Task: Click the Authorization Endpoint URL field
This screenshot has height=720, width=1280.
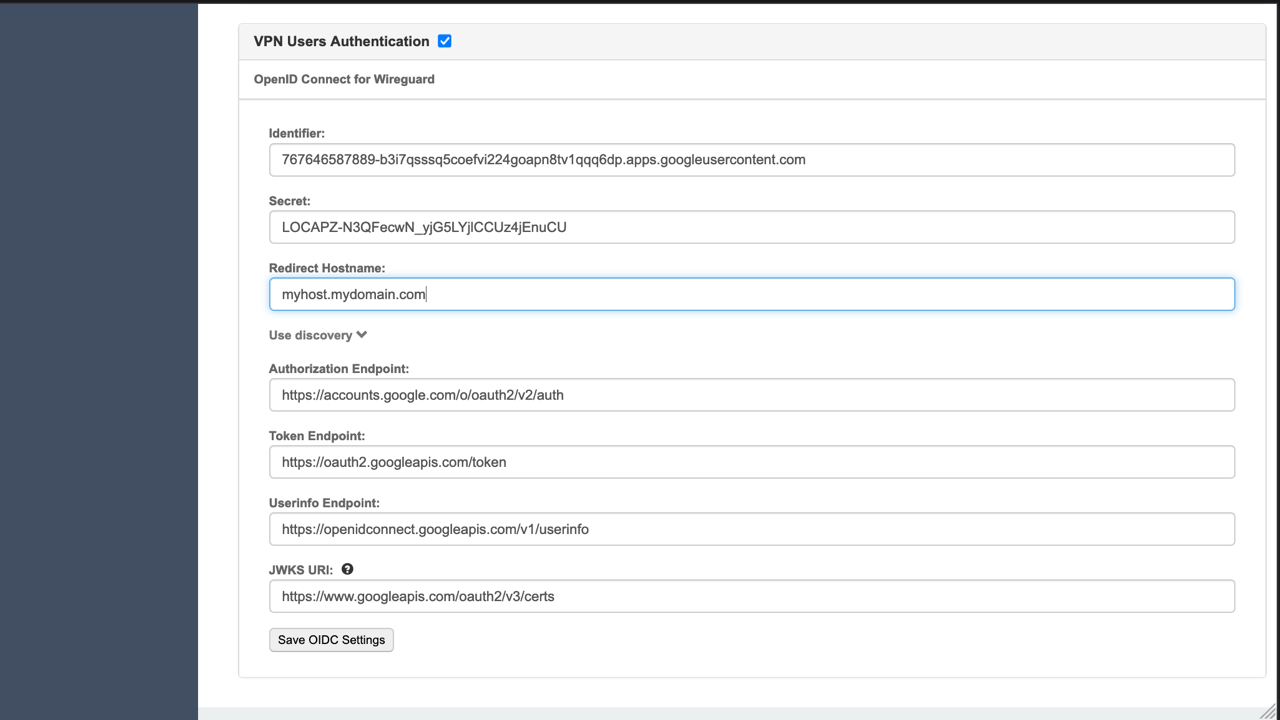Action: point(751,395)
